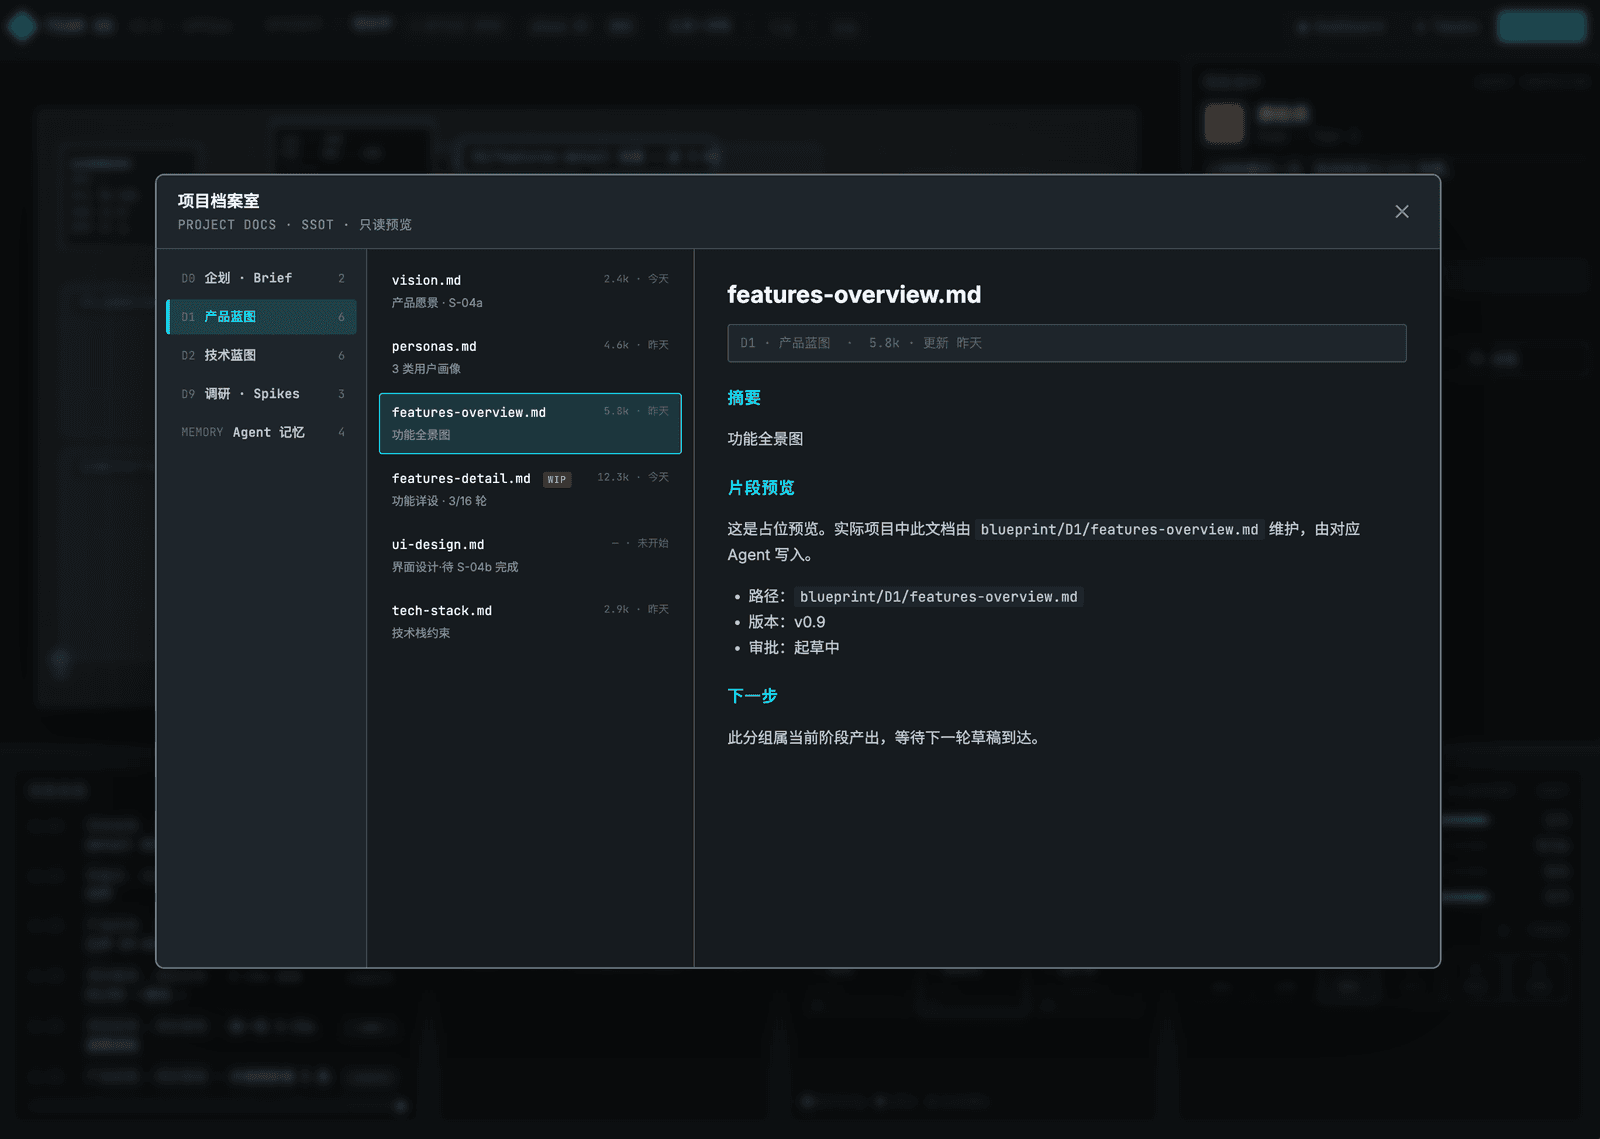Click the 审批：起草中 line
1600x1139 pixels.
click(794, 648)
